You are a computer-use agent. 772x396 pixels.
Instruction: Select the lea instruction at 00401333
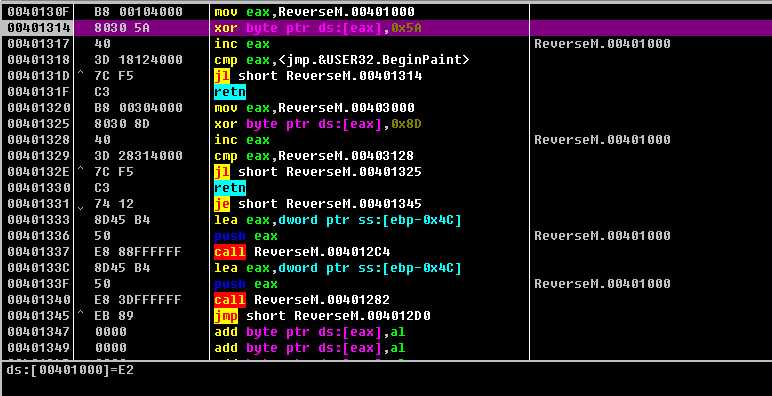(338, 220)
